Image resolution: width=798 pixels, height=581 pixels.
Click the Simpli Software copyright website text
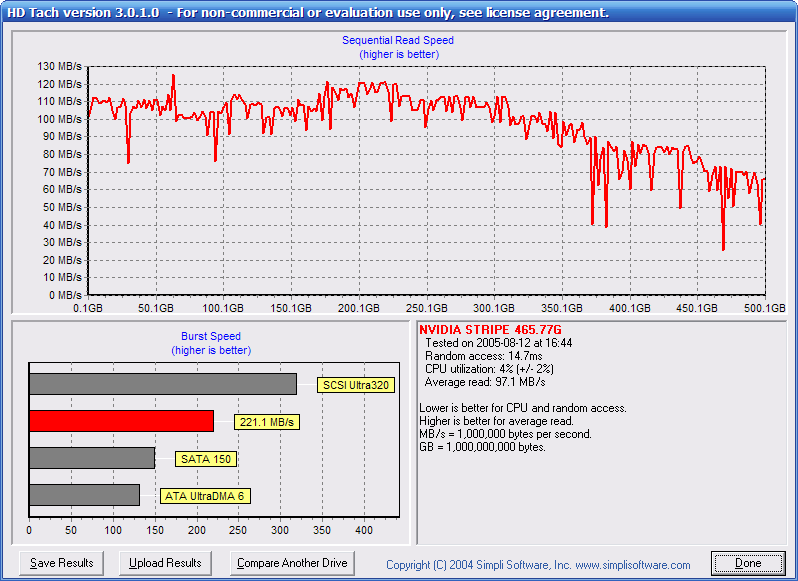pyautogui.click(x=538, y=565)
